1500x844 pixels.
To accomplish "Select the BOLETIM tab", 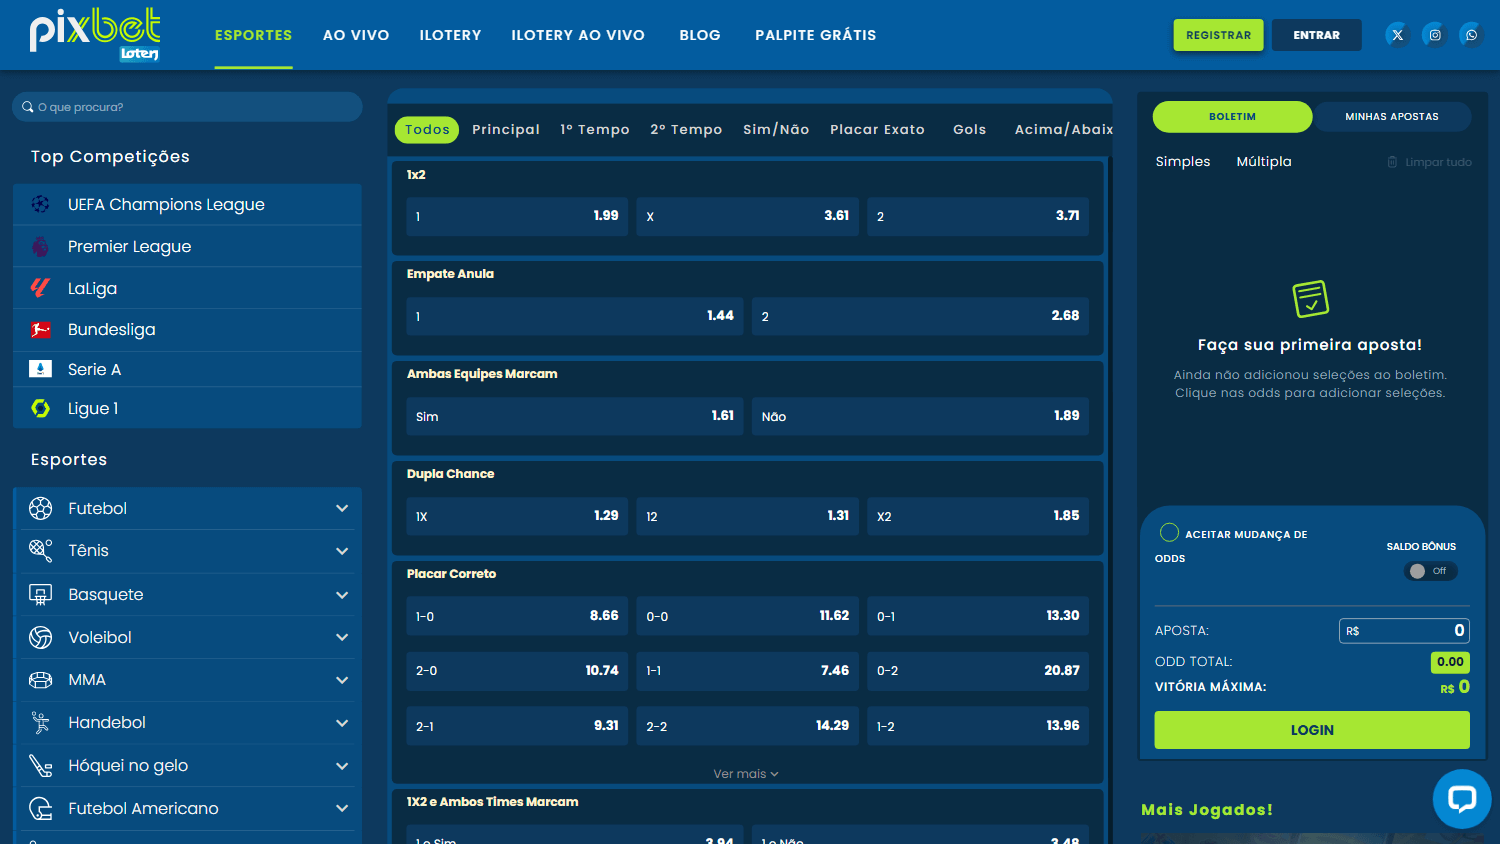I will pos(1232,117).
